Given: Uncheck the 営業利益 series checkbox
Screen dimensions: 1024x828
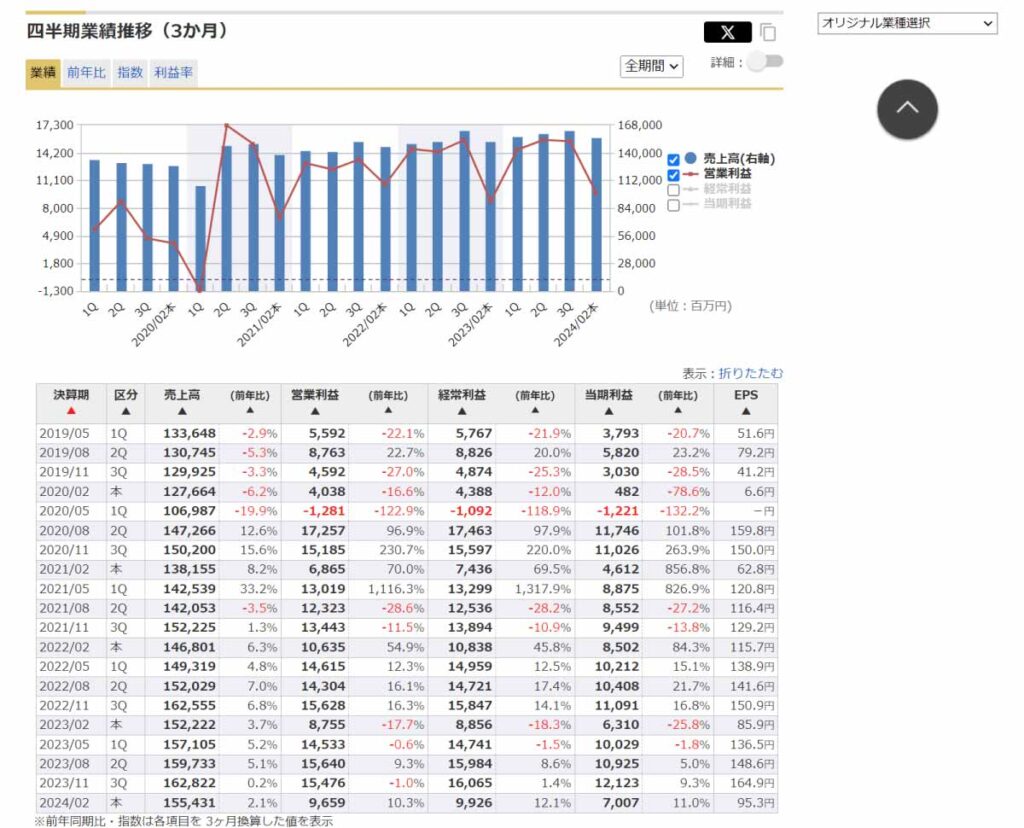Looking at the screenshot, I should coord(673,174).
